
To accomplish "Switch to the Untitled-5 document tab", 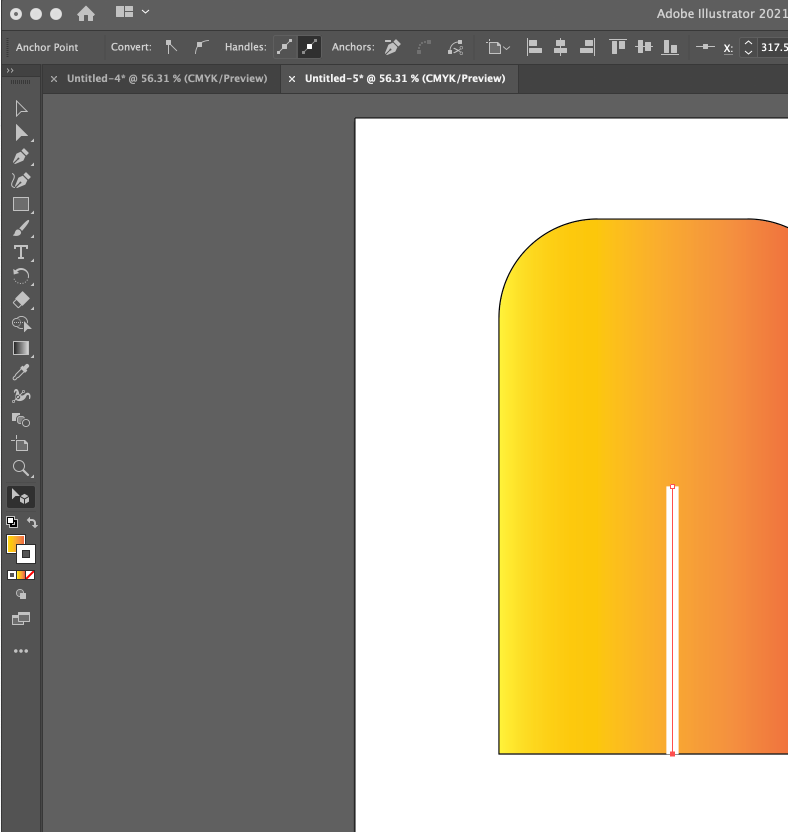I will point(404,78).
